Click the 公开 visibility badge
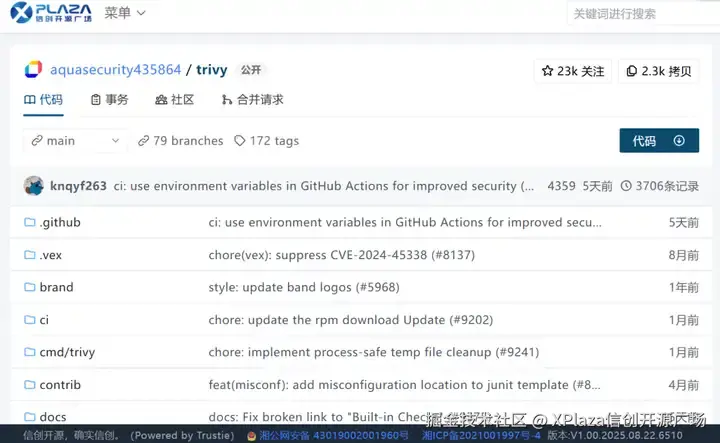The image size is (720, 443). [251, 70]
